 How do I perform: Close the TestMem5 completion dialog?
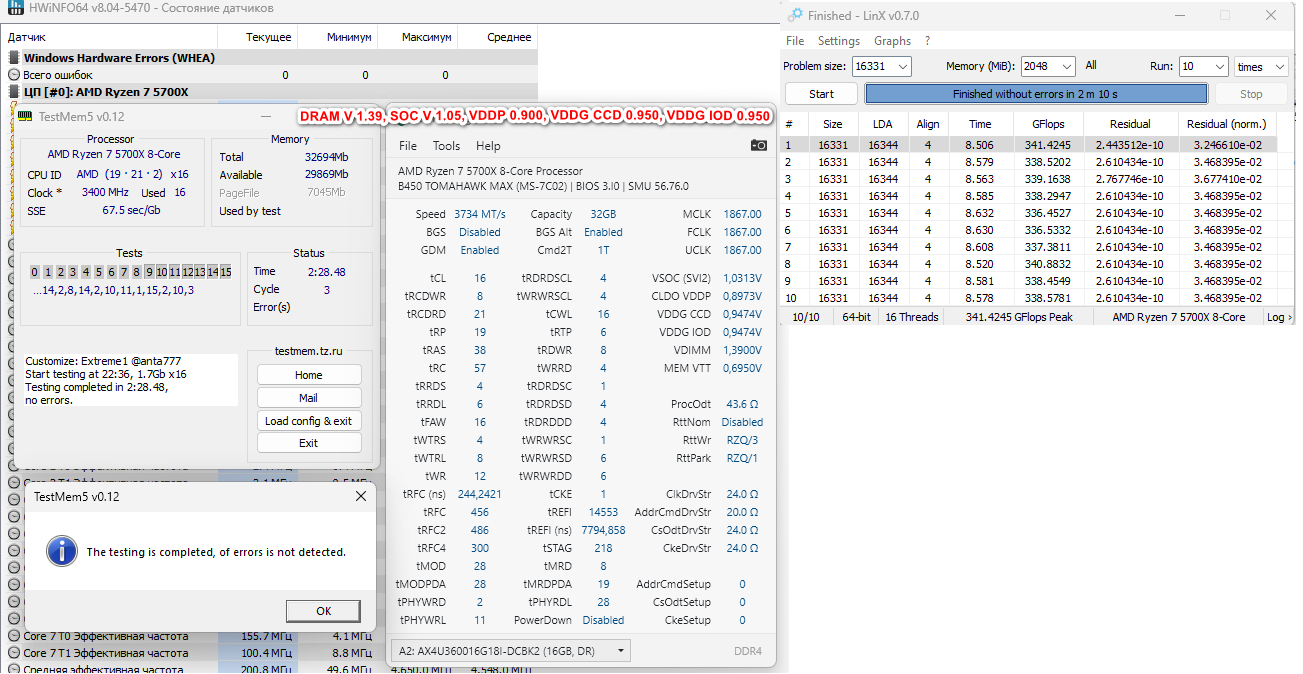coord(361,496)
